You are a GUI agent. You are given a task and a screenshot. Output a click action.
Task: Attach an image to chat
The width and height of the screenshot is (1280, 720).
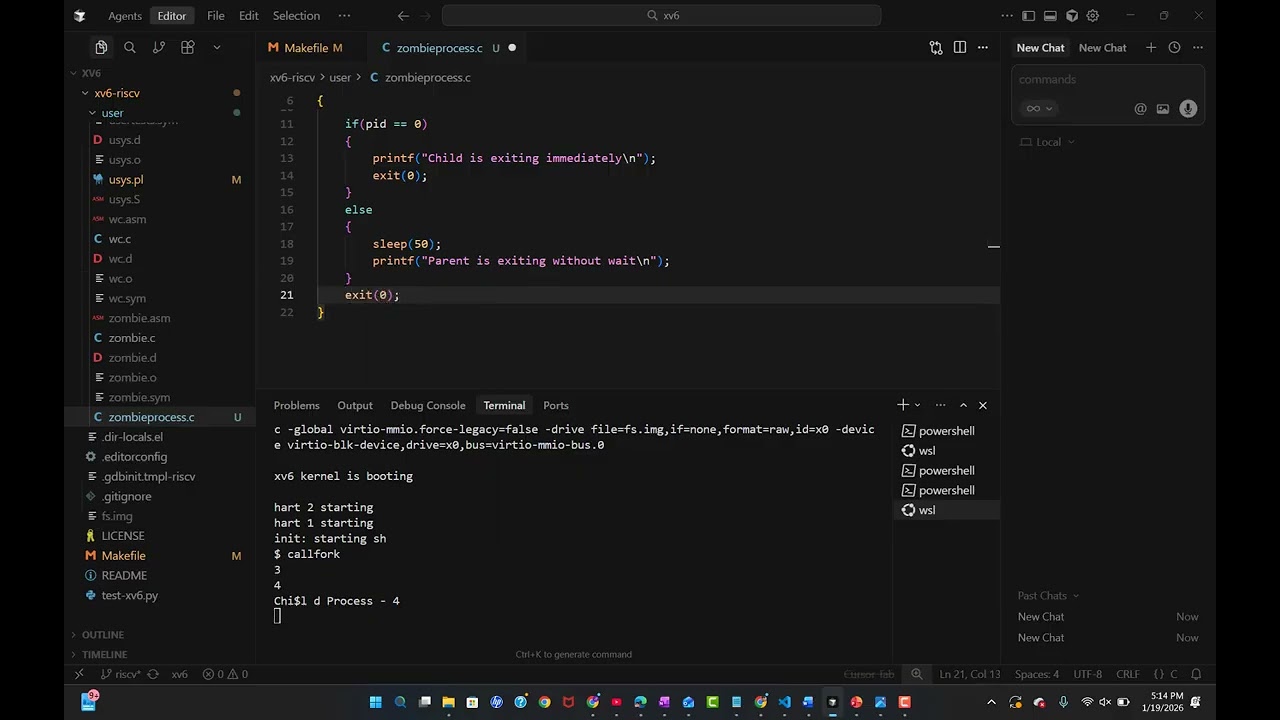1163,109
